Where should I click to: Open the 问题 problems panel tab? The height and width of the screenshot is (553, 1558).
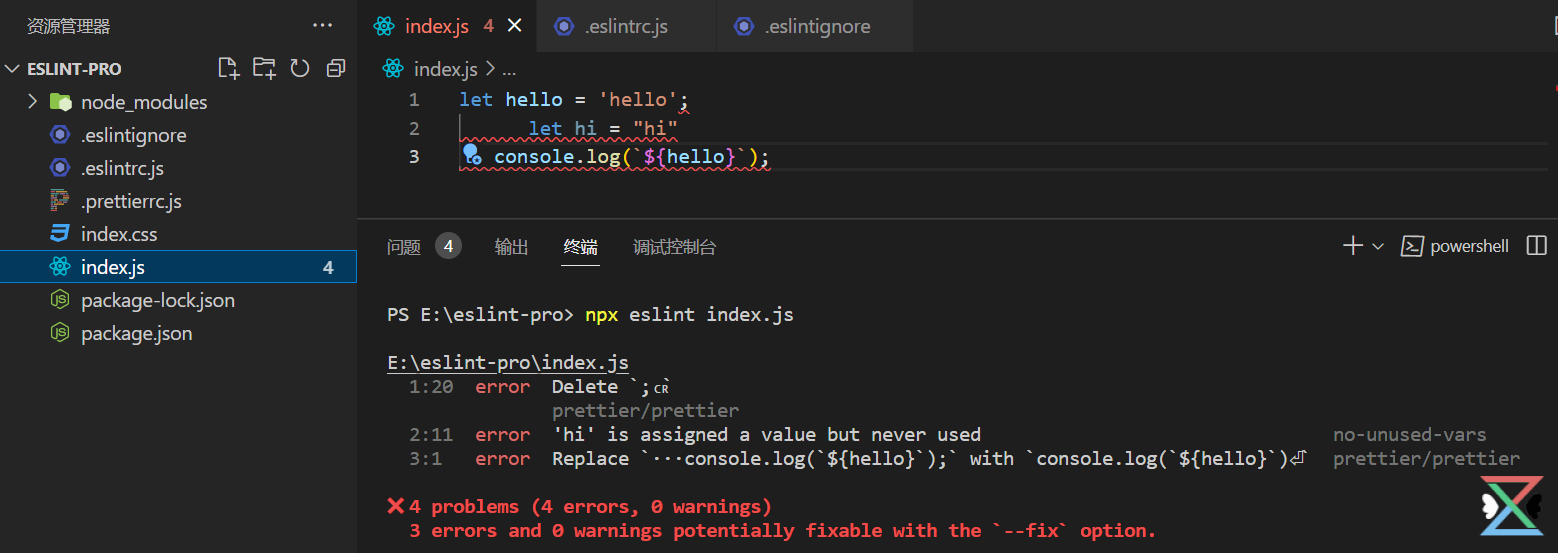404,247
